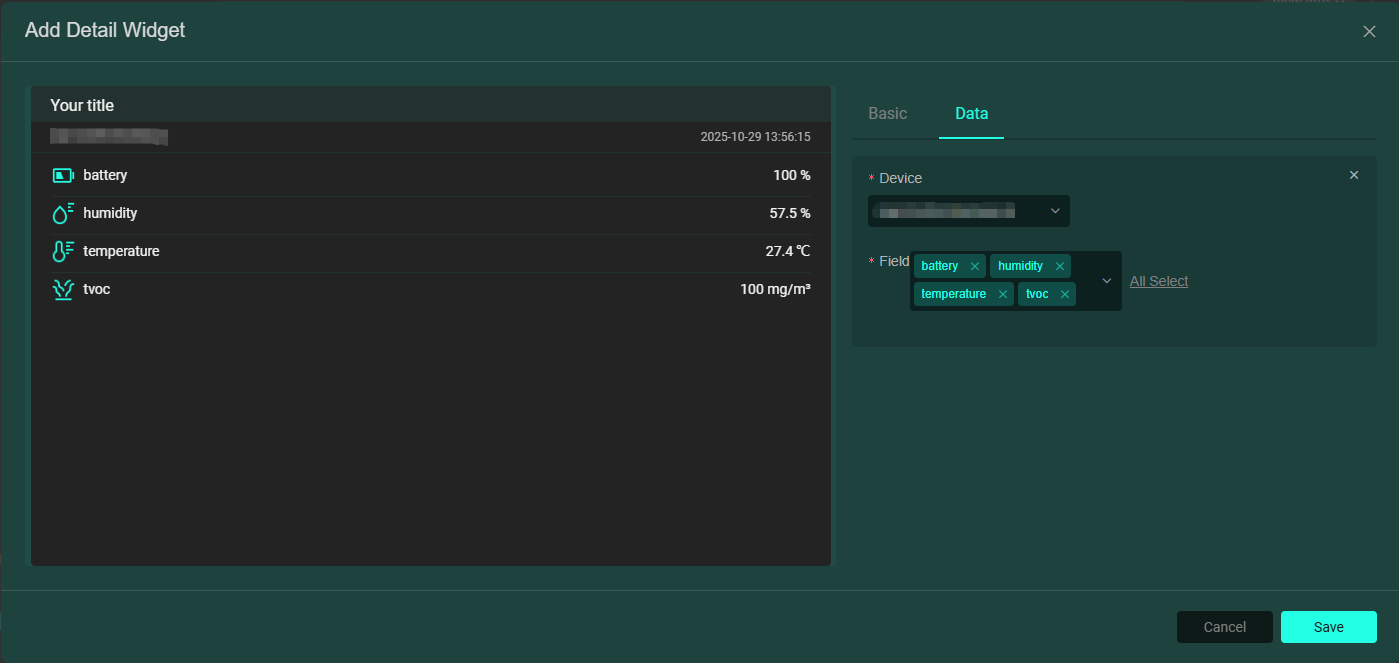Click the Your title widget header

tap(82, 105)
